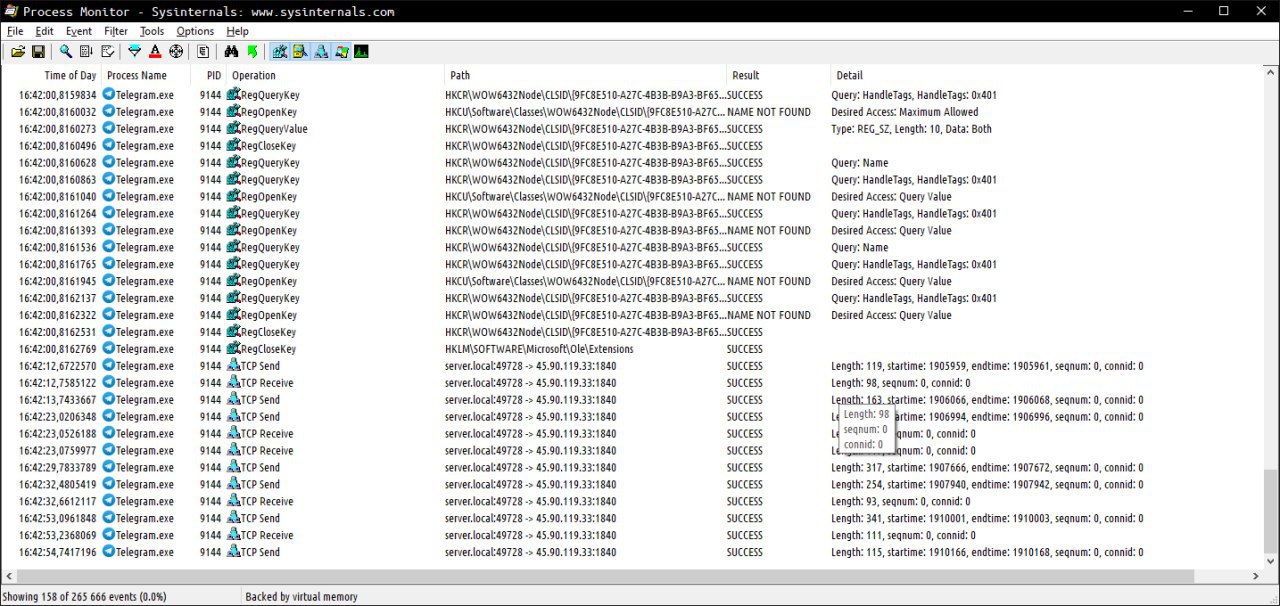Select the TCP Receive event at 16:42:32,6612117

coord(630,501)
